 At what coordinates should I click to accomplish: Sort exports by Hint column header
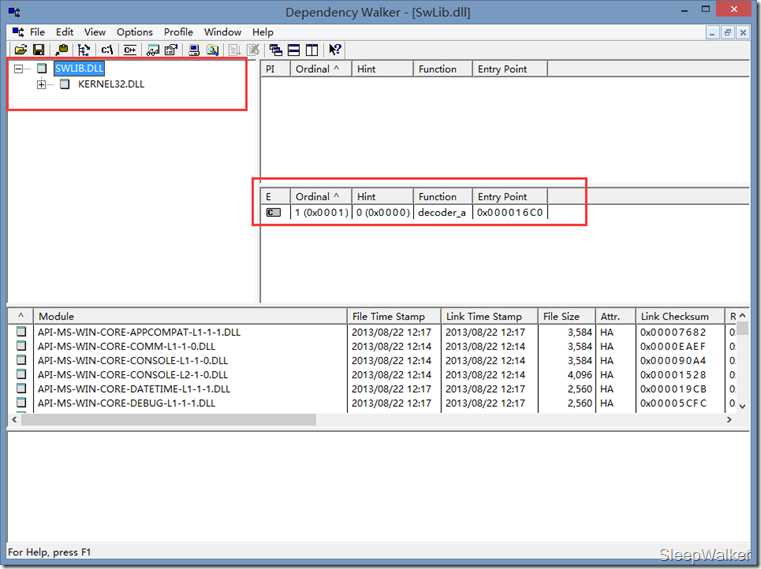382,197
